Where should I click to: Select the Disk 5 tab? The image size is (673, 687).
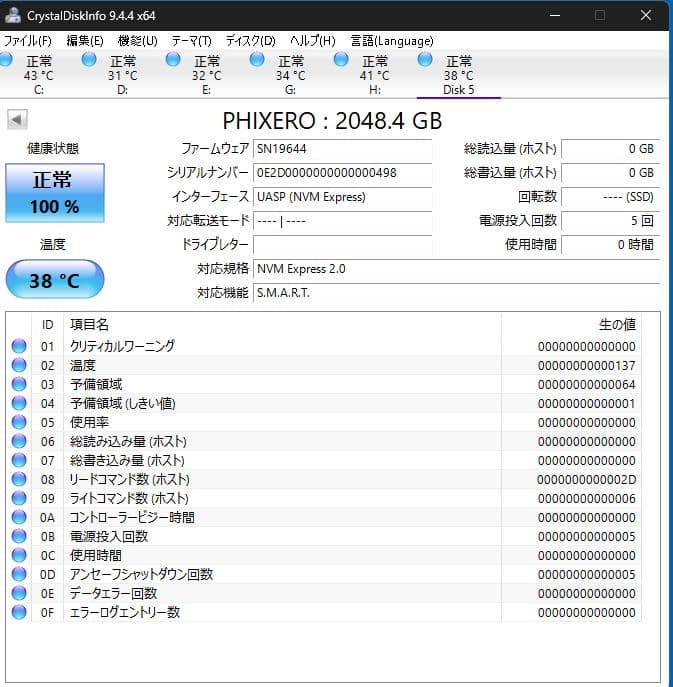point(458,74)
